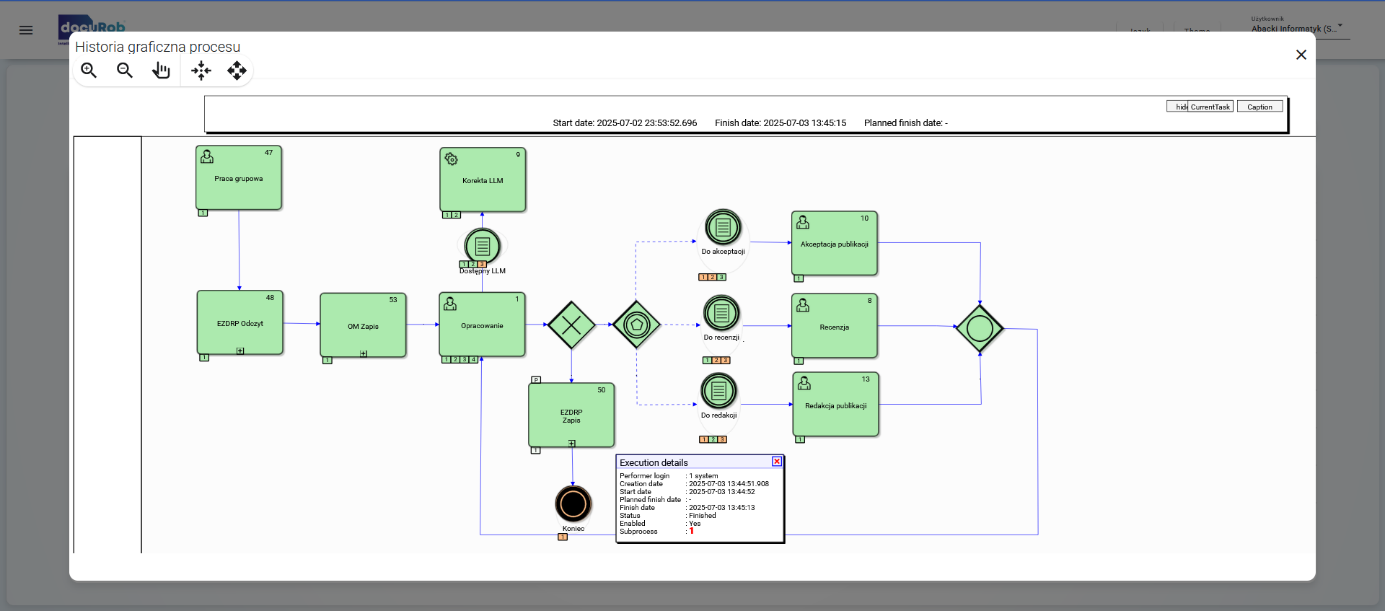
Task: Toggle the hide button in header
Action: coord(1177,107)
